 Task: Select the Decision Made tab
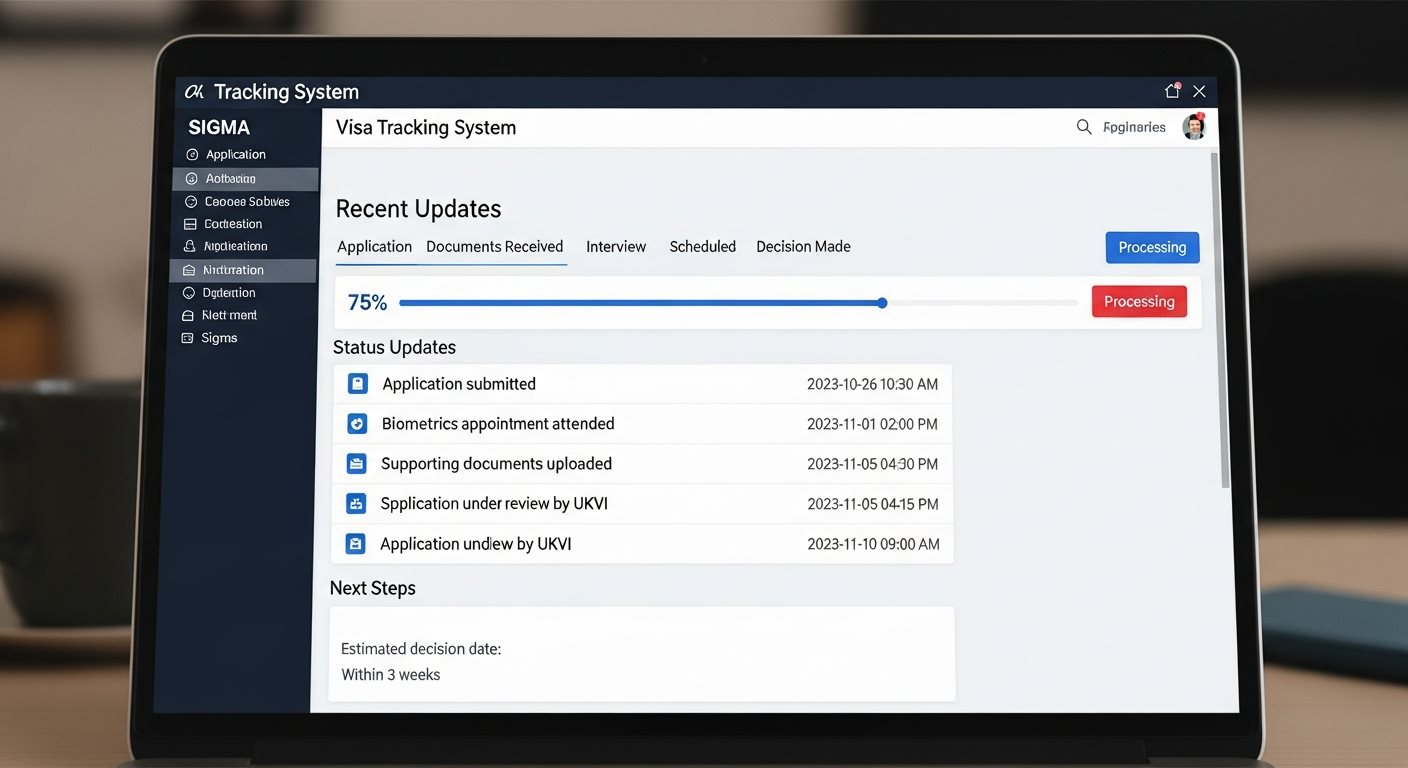[x=803, y=247]
